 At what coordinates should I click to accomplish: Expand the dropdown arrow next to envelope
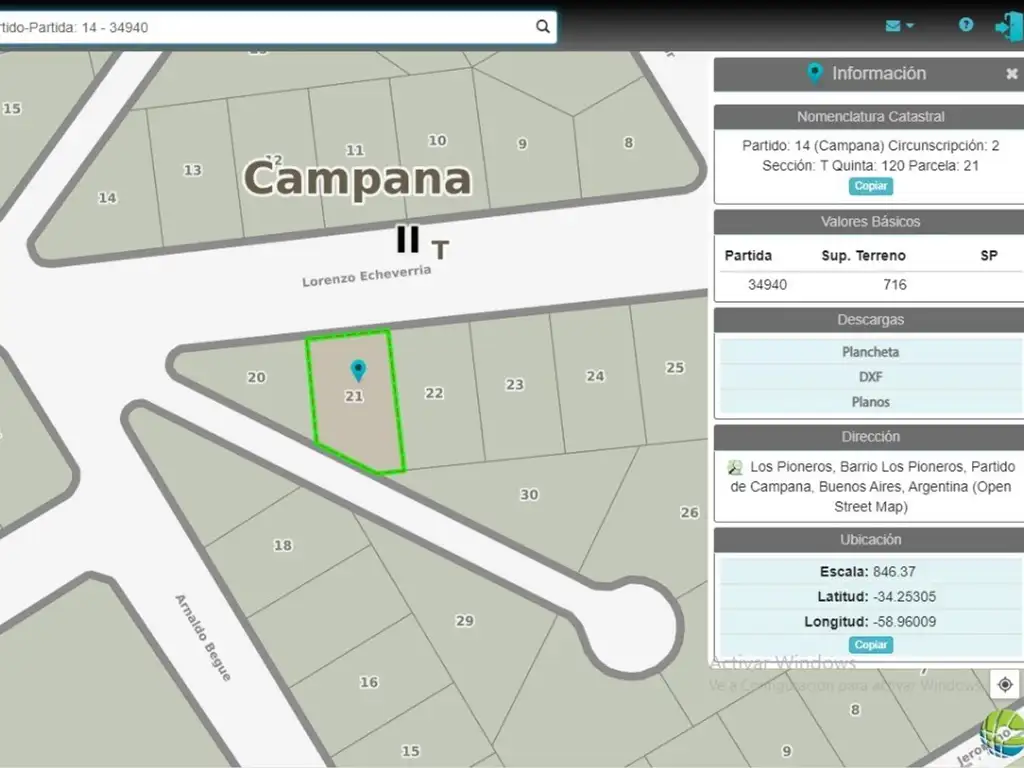(910, 26)
